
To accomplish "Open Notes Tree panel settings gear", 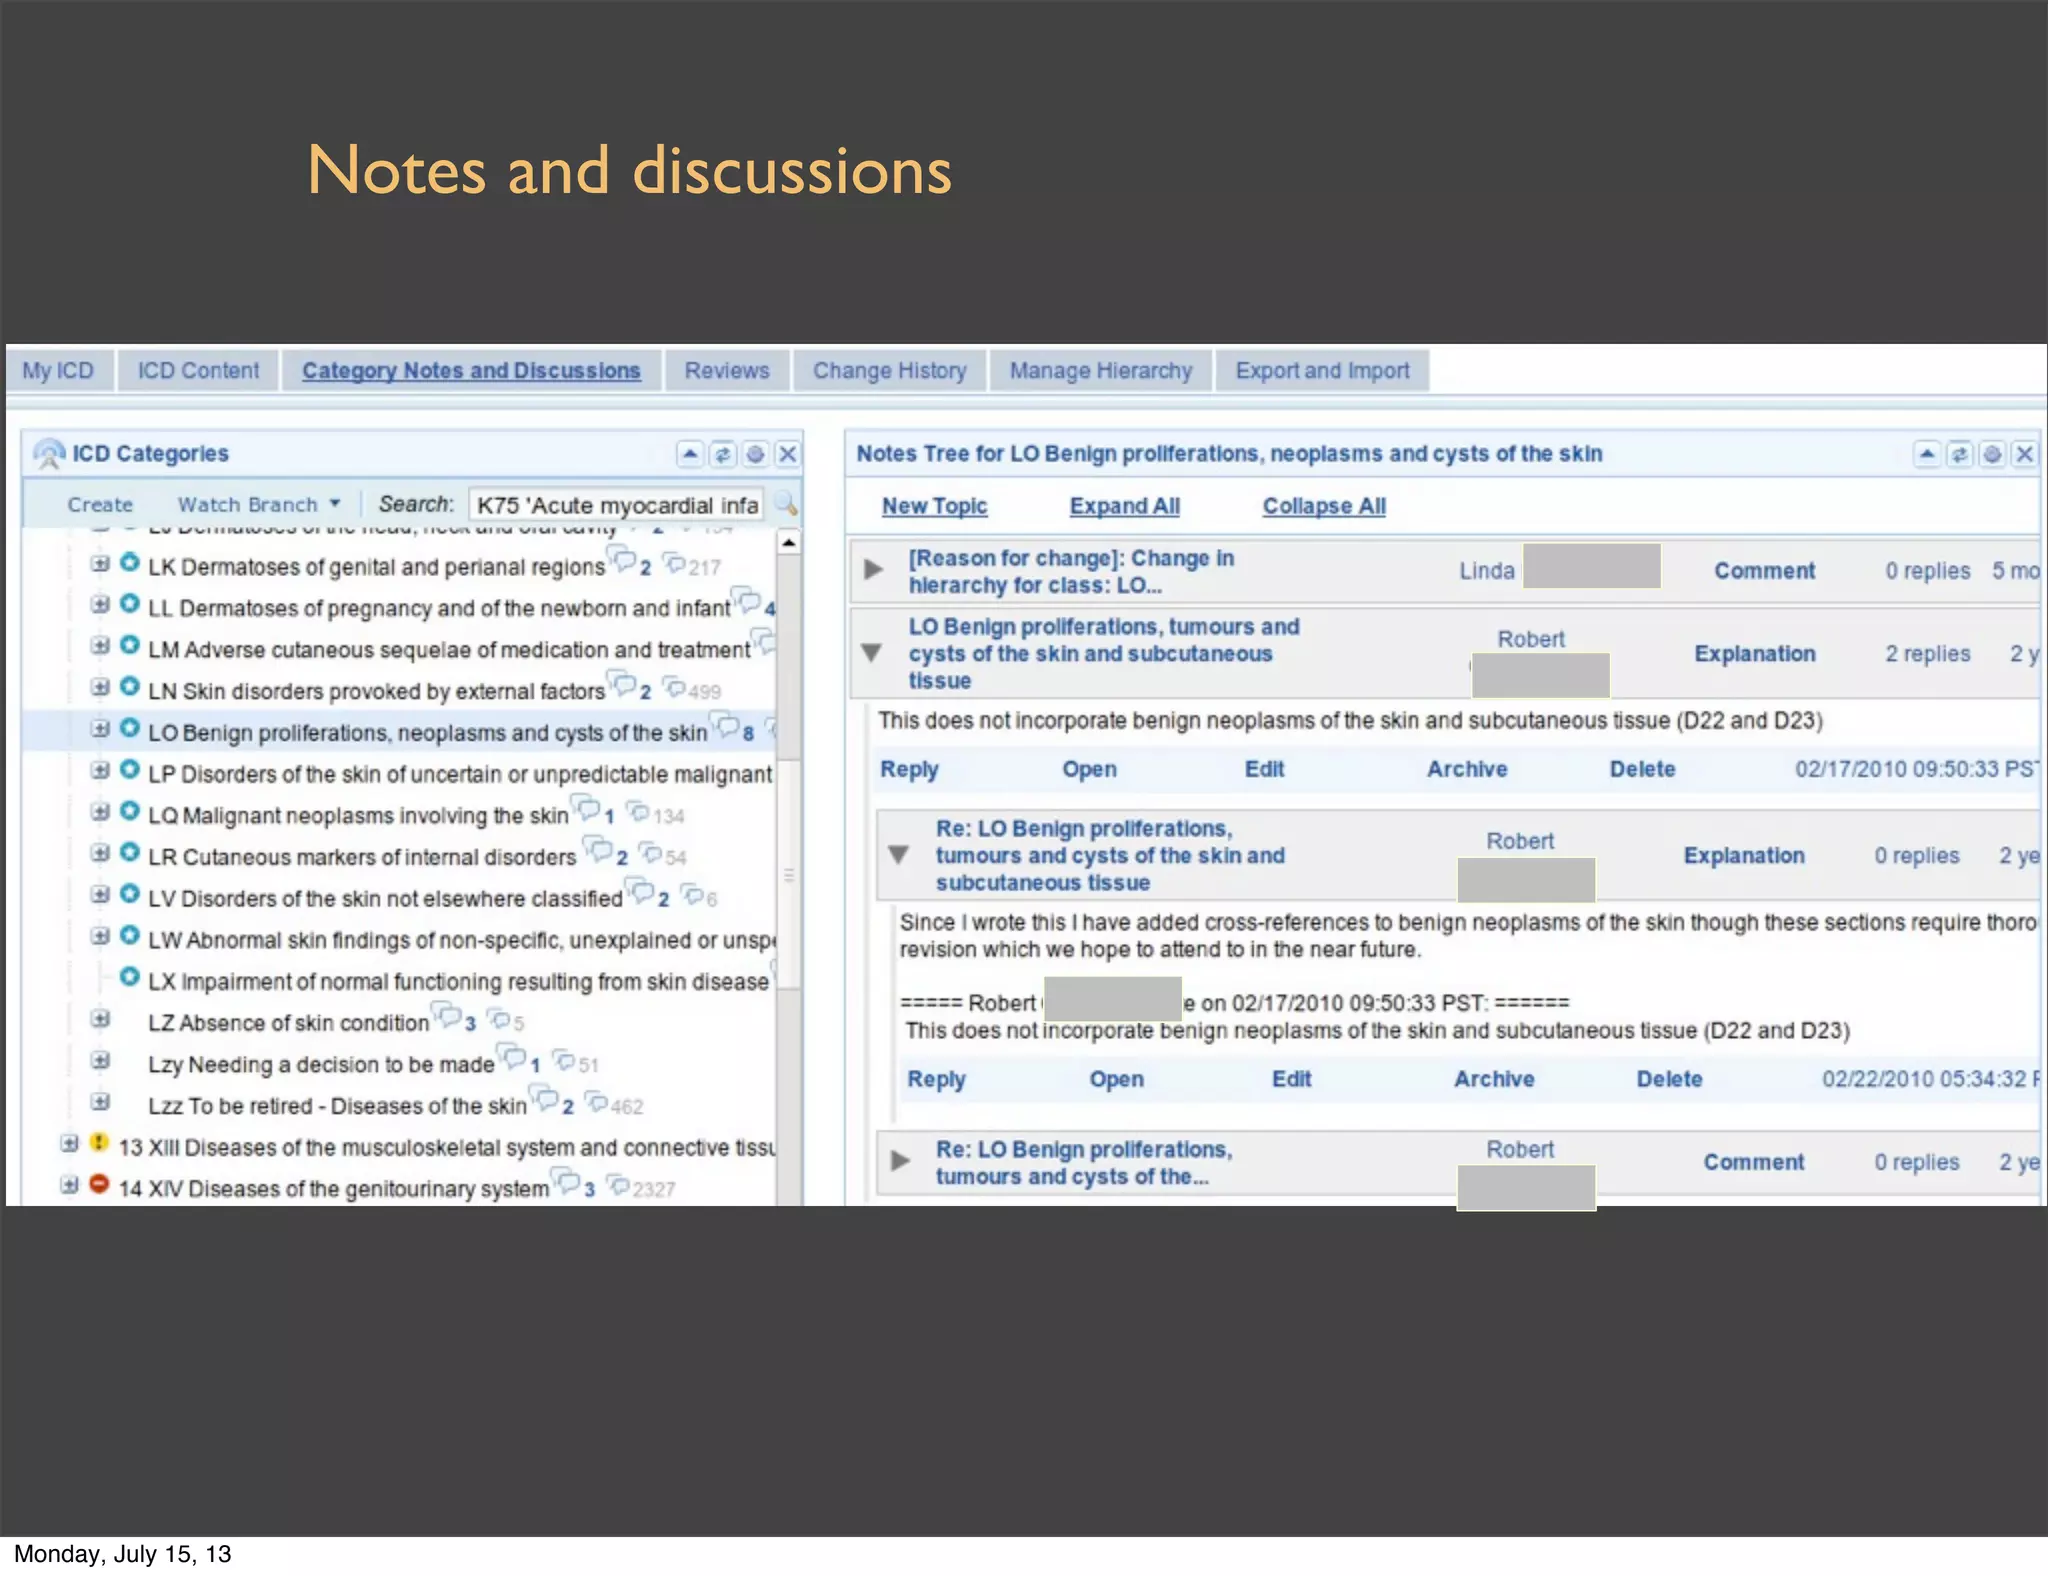I will click(1993, 454).
